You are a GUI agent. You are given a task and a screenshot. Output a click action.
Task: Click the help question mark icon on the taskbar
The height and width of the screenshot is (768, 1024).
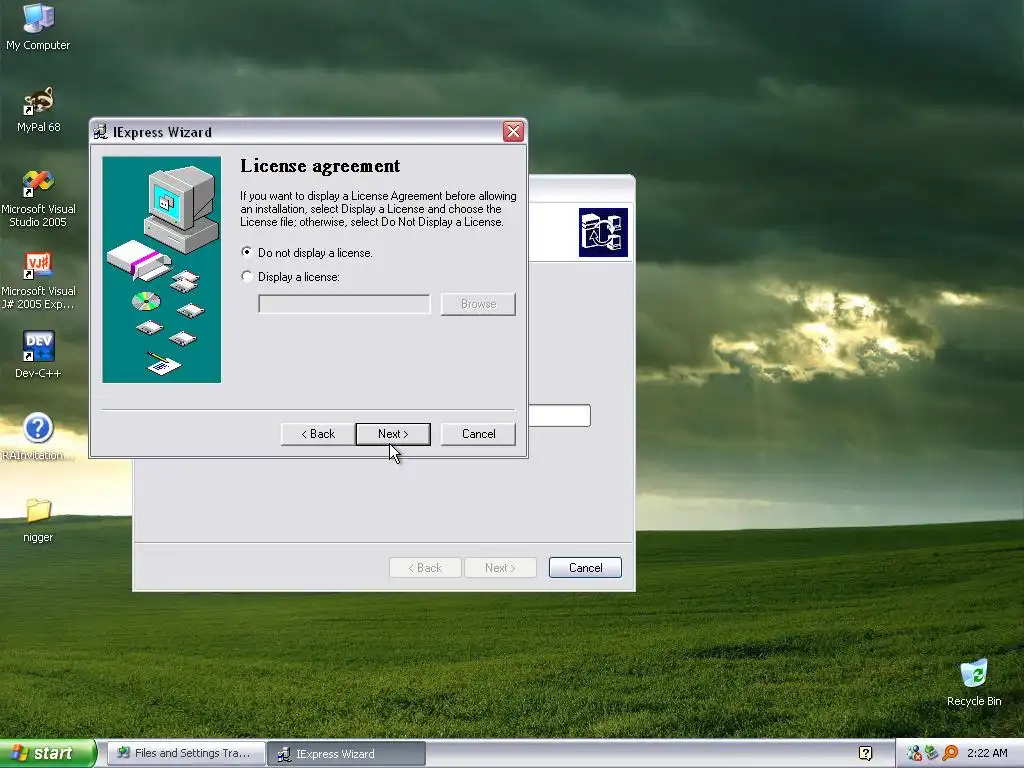(866, 753)
